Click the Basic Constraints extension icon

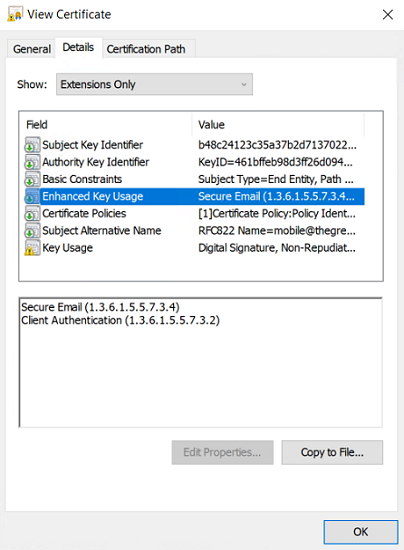(x=32, y=179)
